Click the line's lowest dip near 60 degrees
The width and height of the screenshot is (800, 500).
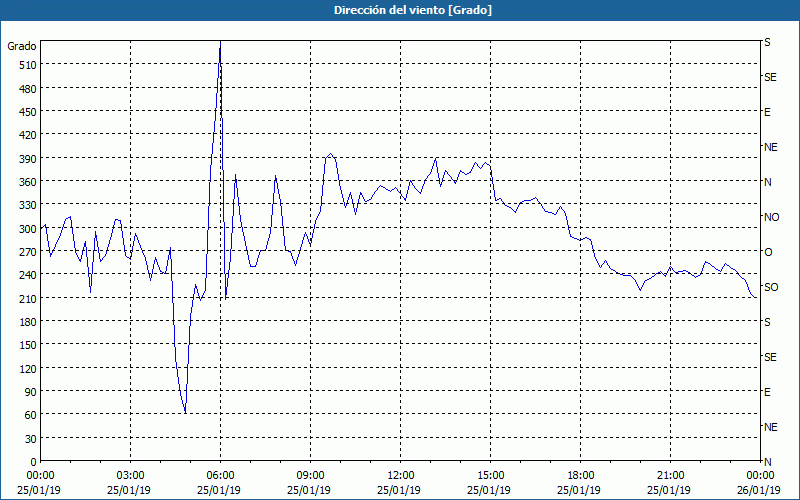click(x=185, y=412)
